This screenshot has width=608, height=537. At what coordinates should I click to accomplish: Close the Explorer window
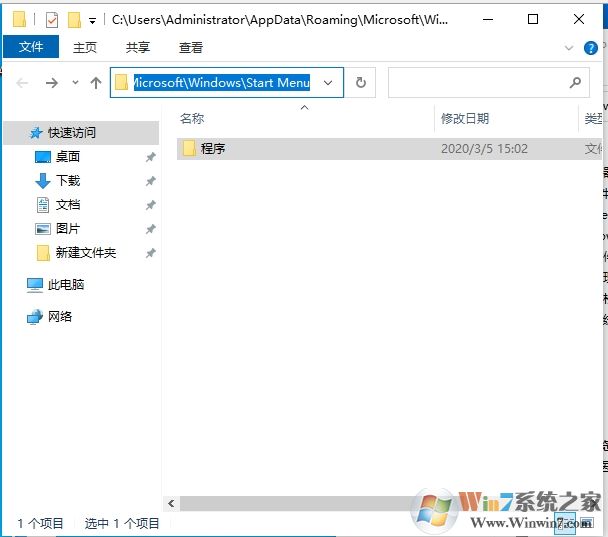[x=579, y=19]
